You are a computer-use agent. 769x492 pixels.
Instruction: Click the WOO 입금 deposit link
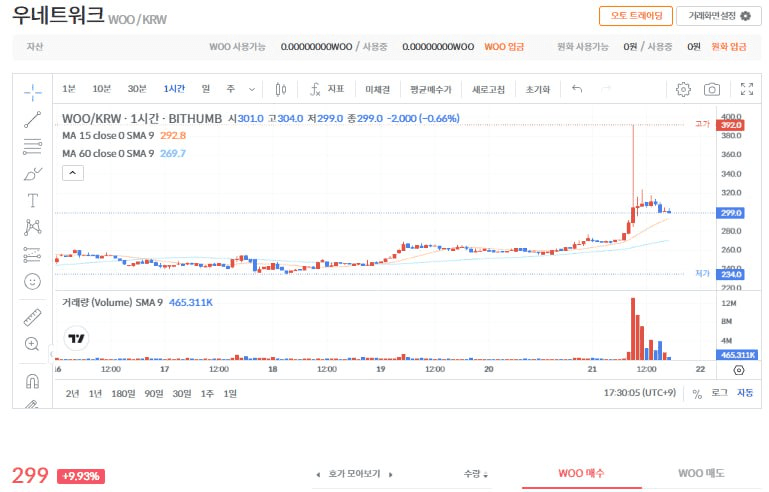[x=504, y=47]
